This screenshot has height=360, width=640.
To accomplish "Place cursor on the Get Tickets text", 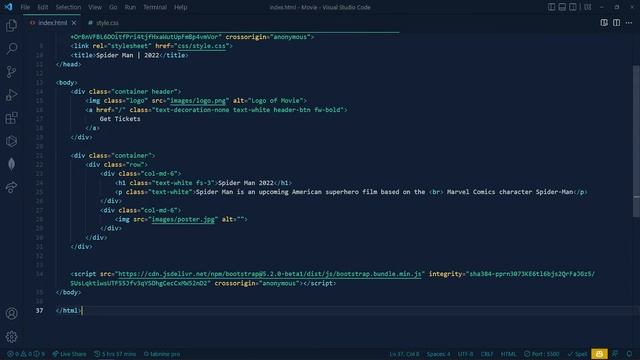I will click(120, 119).
